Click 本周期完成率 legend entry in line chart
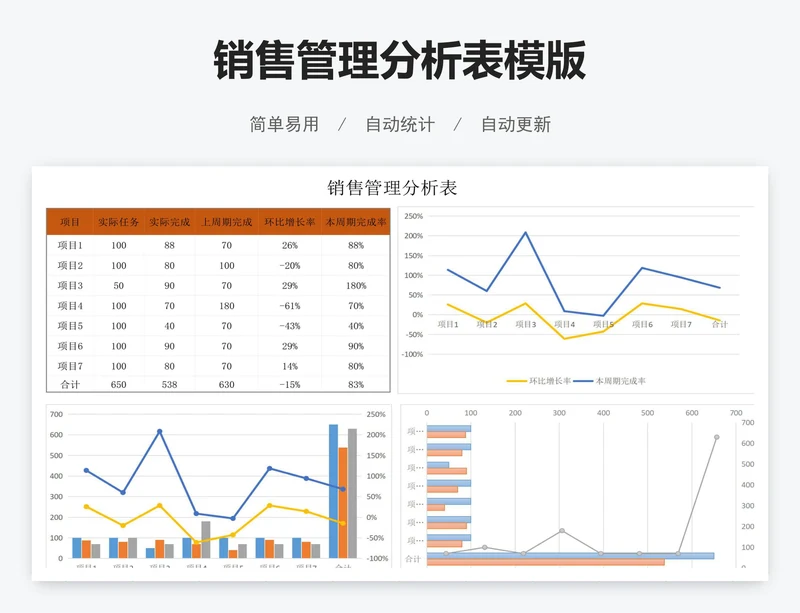The height and width of the screenshot is (613, 800). [x=610, y=381]
